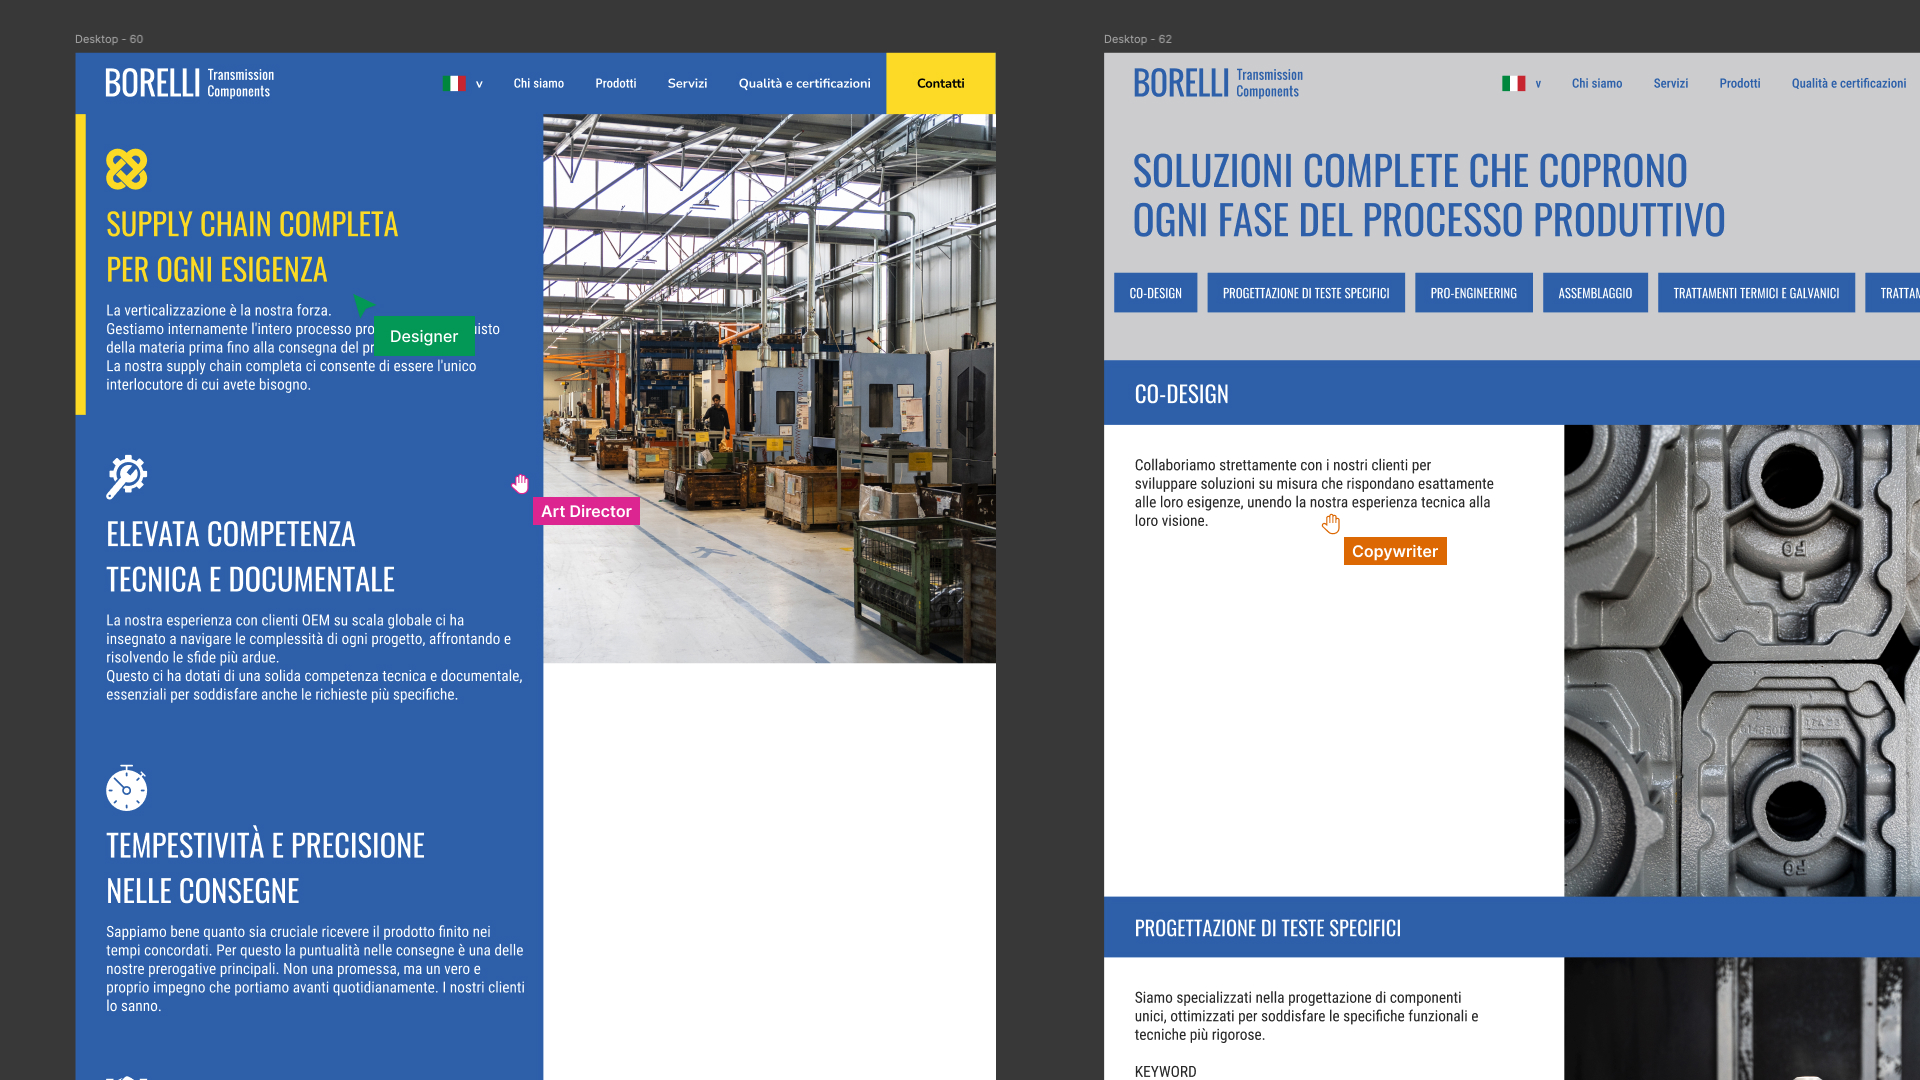Click the metal castings photo beside CO-DESIGN
Screen dimensions: 1920x1080
[1742, 660]
